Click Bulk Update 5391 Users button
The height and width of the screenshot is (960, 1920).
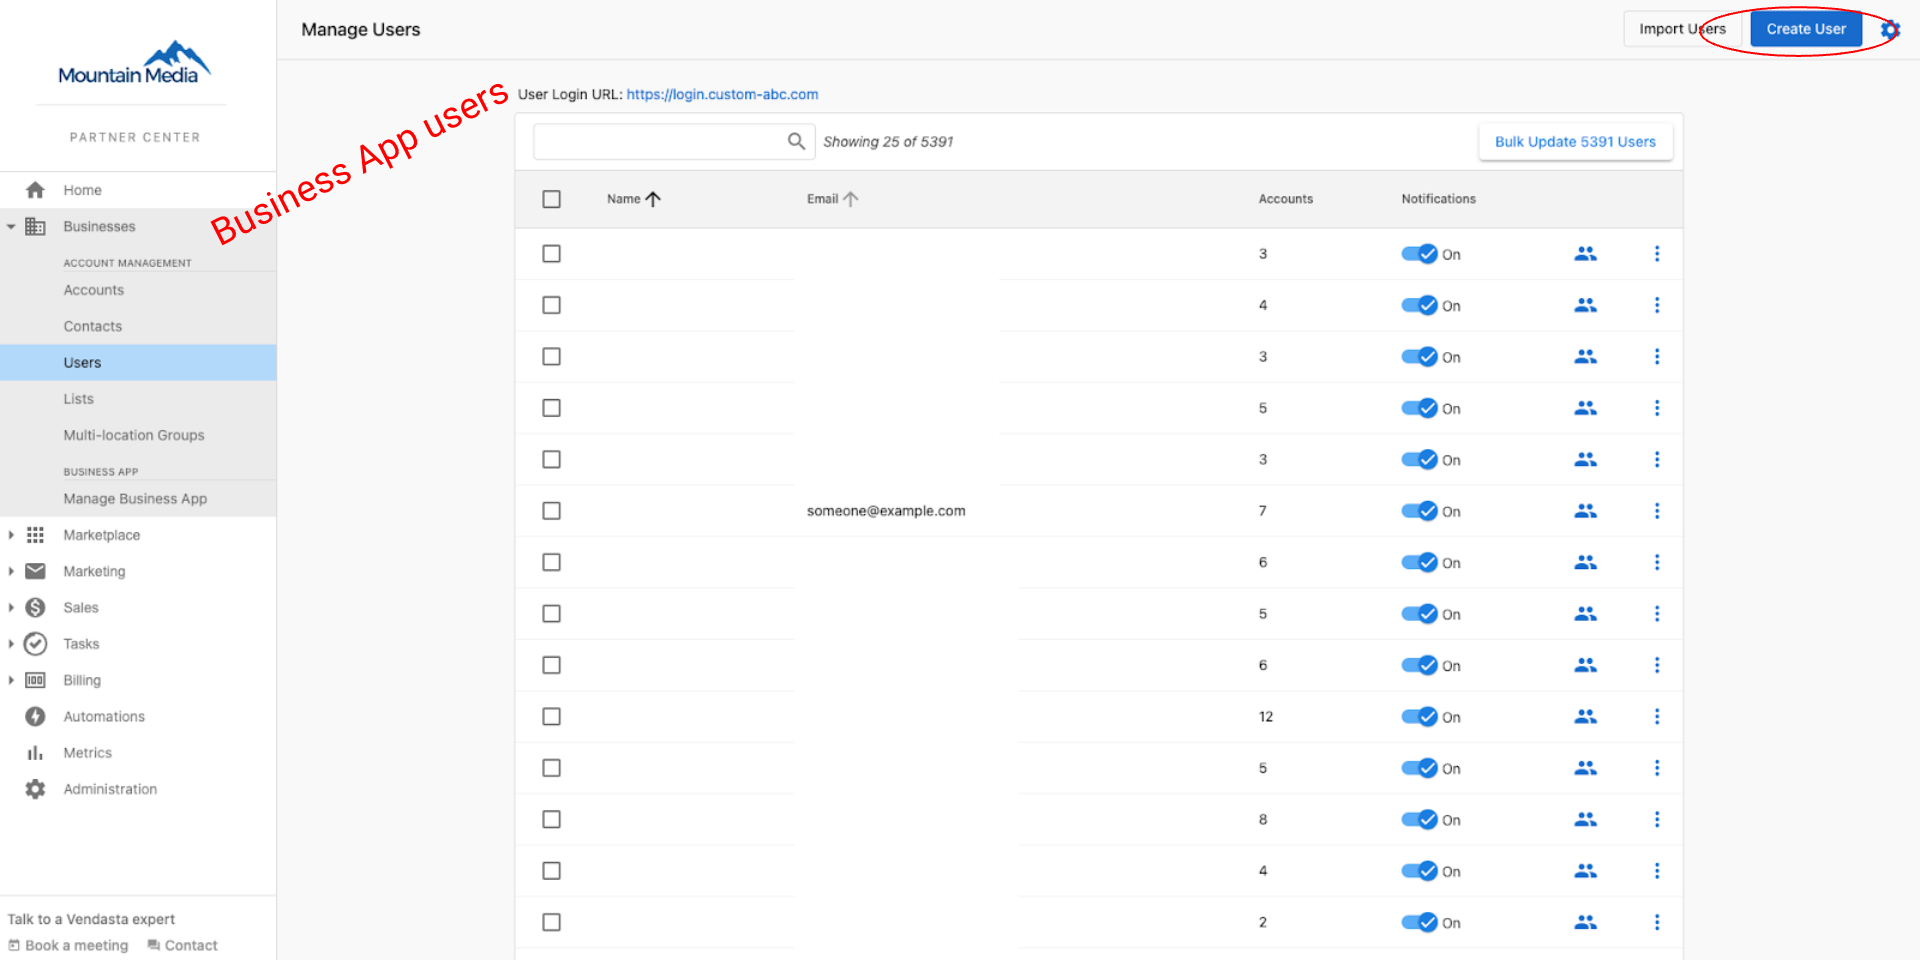(1575, 142)
